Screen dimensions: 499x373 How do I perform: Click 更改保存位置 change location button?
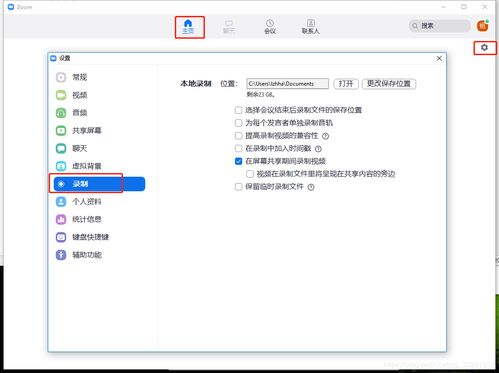coord(389,84)
